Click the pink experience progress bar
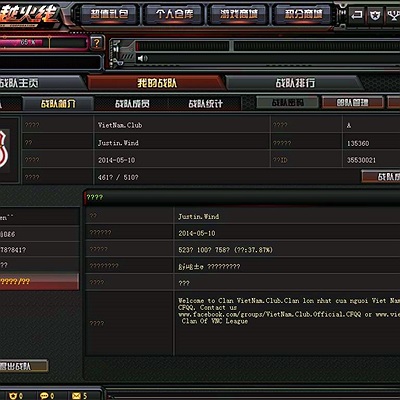 tap(25, 43)
